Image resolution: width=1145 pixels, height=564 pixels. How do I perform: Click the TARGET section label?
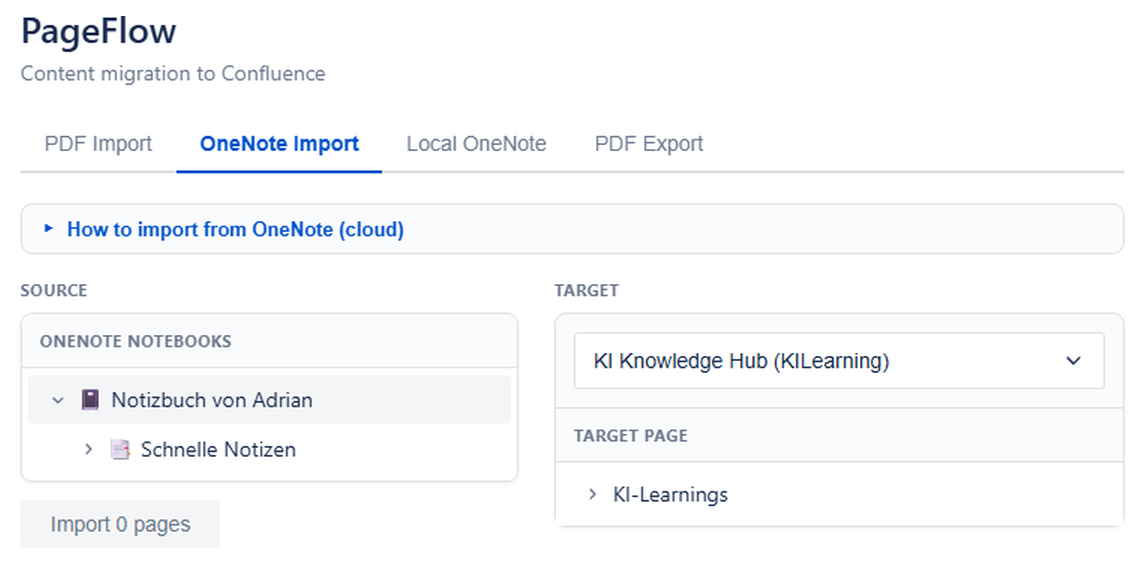tap(586, 290)
